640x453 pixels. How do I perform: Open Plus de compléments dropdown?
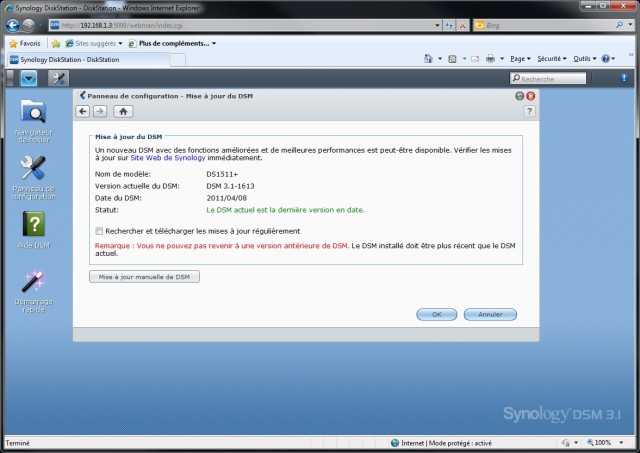172,43
